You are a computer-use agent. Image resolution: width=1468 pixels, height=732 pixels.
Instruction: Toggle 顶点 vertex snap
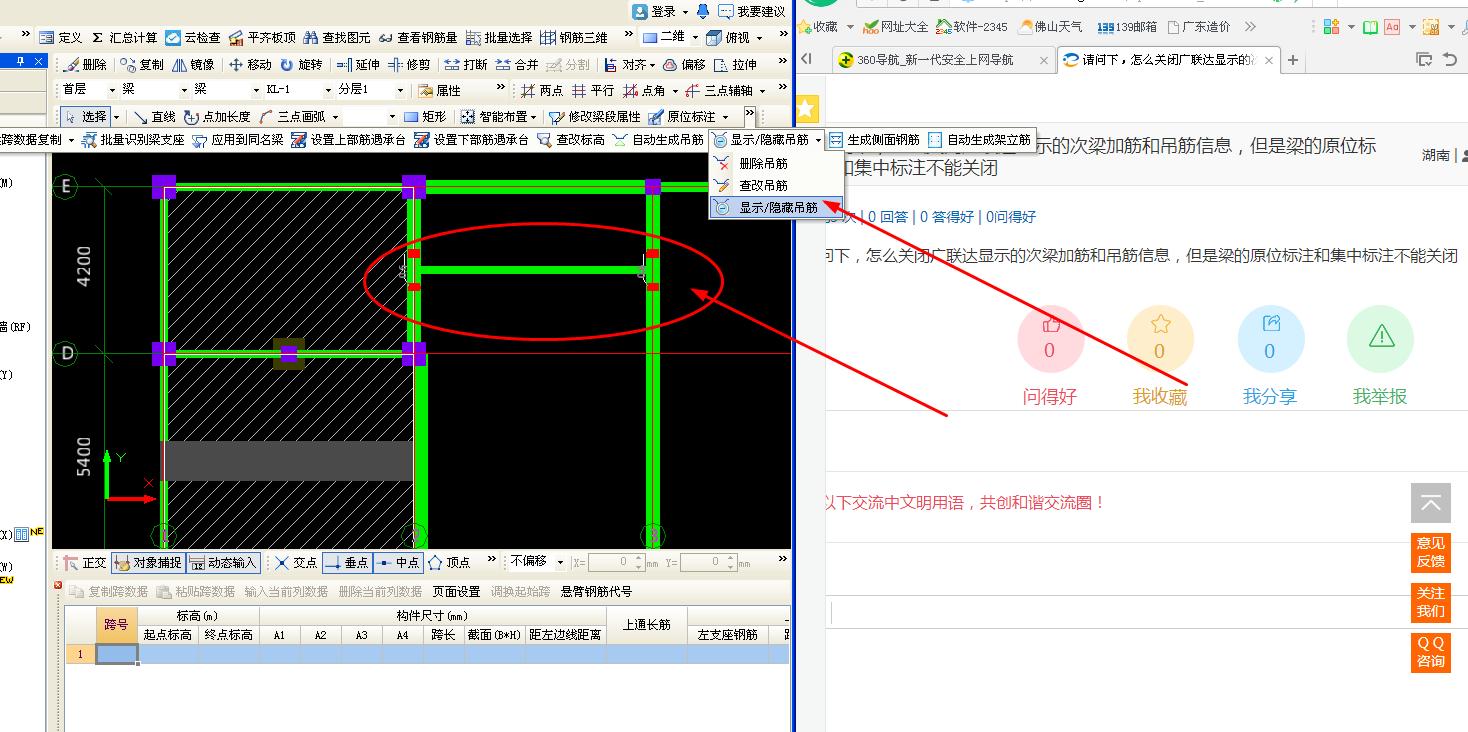coord(449,563)
